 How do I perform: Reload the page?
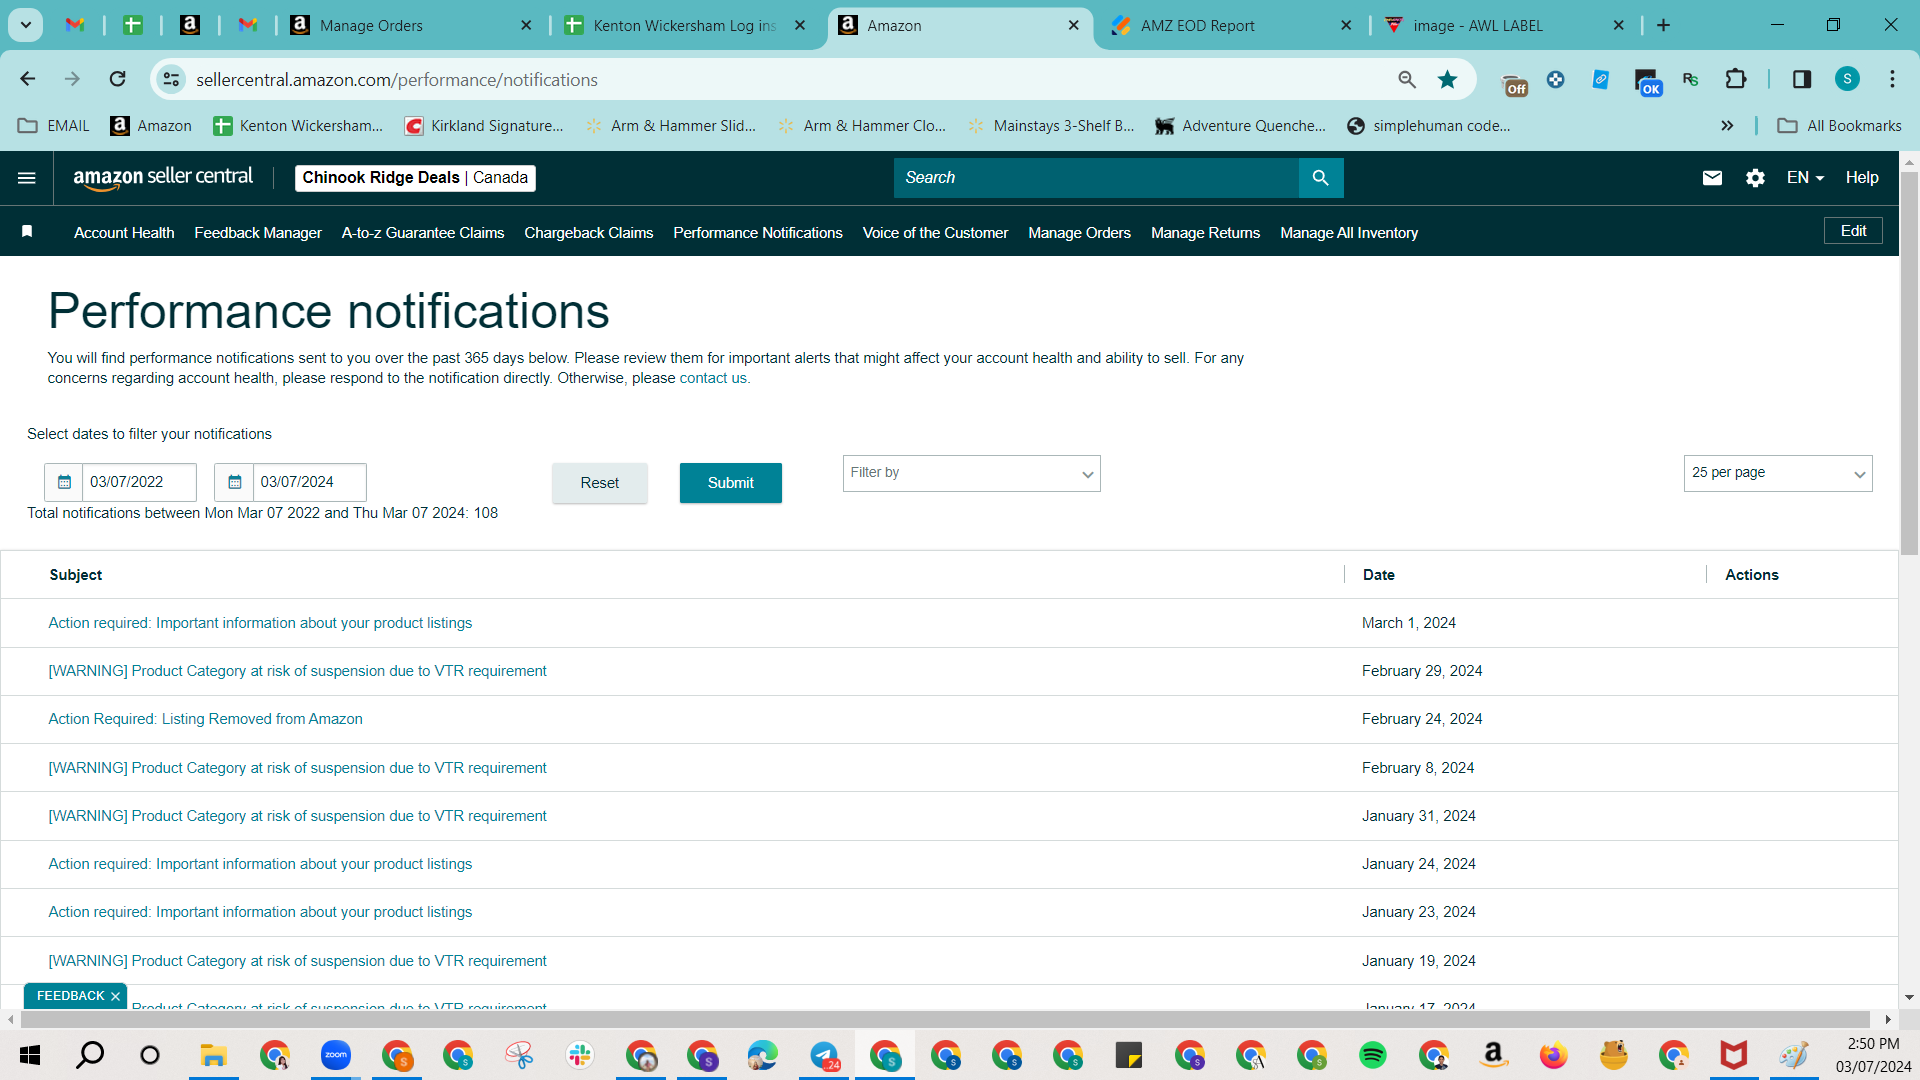tap(118, 79)
